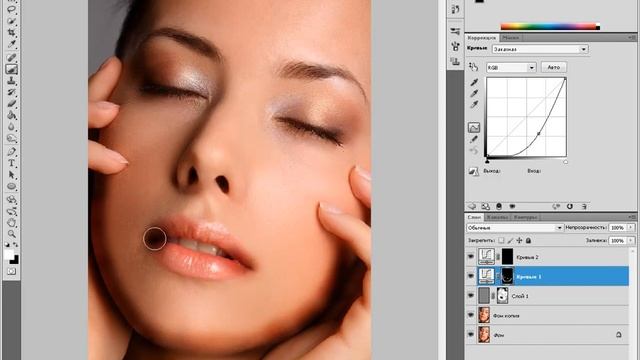Toggle clipping display icon beside Выход
Image resolution: width=640 pixels, height=360 pixels.
click(473, 171)
